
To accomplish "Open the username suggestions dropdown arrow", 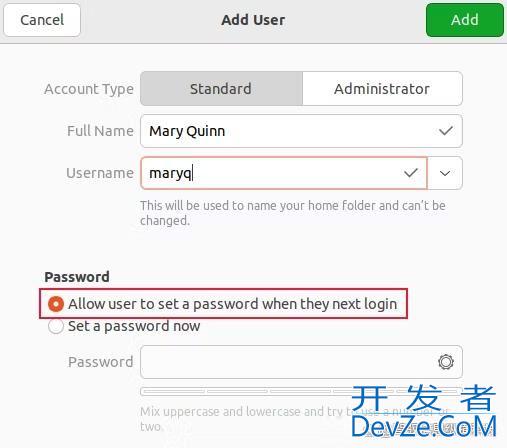I will click(445, 173).
